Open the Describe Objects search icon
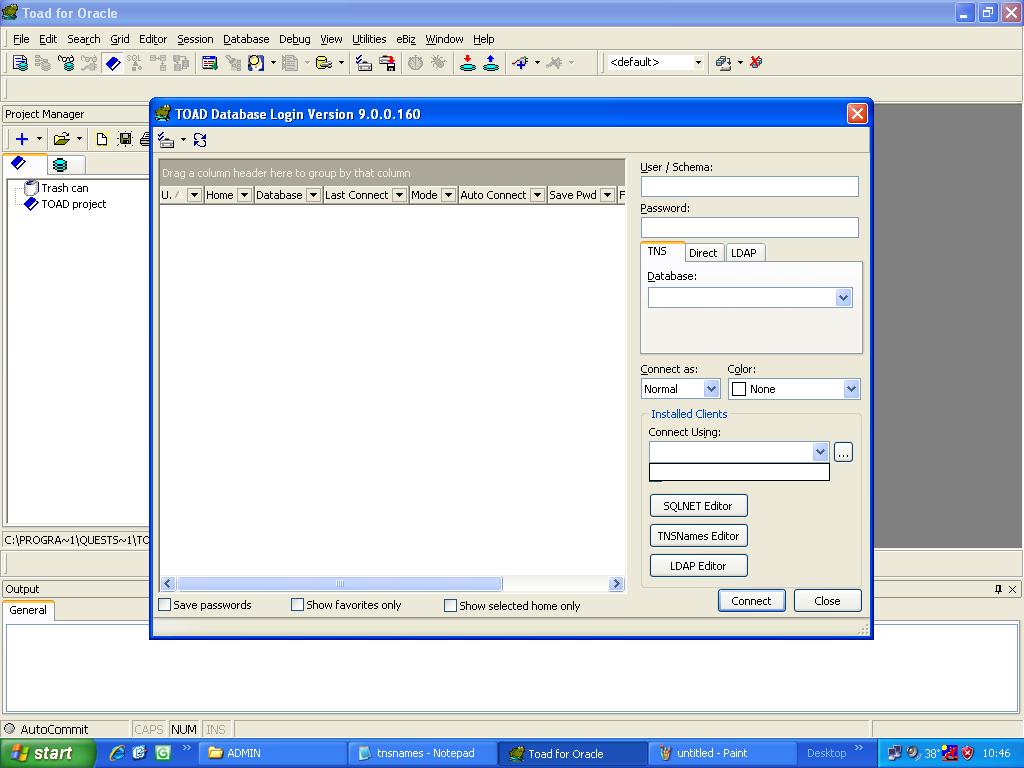This screenshot has height=768, width=1024. pyautogui.click(x=256, y=63)
